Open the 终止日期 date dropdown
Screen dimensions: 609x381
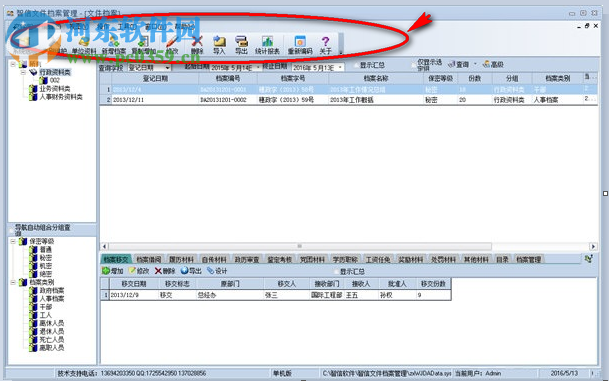340,68
